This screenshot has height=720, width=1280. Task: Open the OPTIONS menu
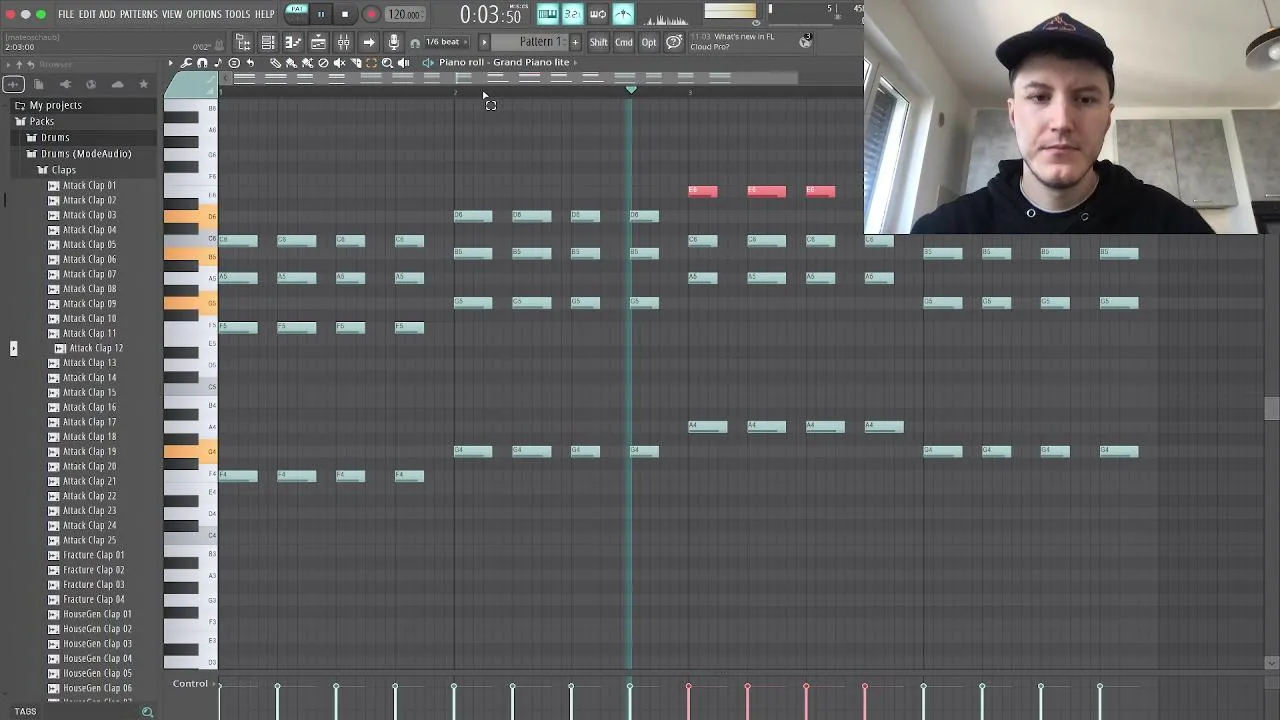point(204,14)
